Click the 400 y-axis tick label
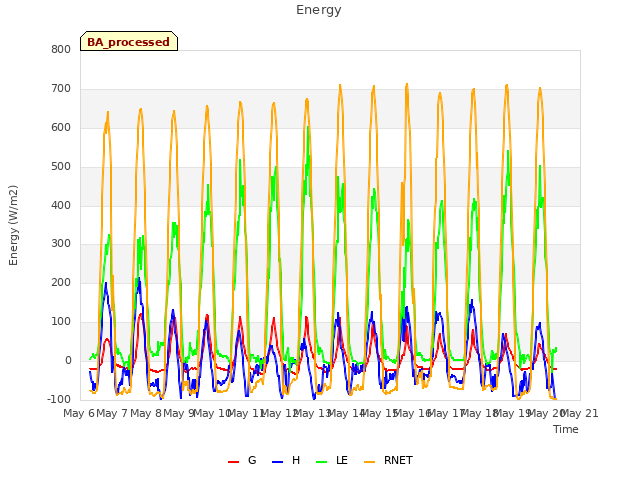This screenshot has height=480, width=640. click(61, 205)
